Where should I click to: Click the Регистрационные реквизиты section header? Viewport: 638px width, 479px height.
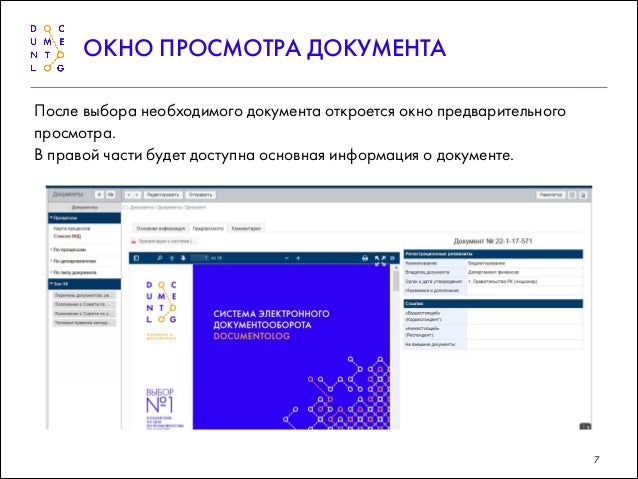click(493, 254)
